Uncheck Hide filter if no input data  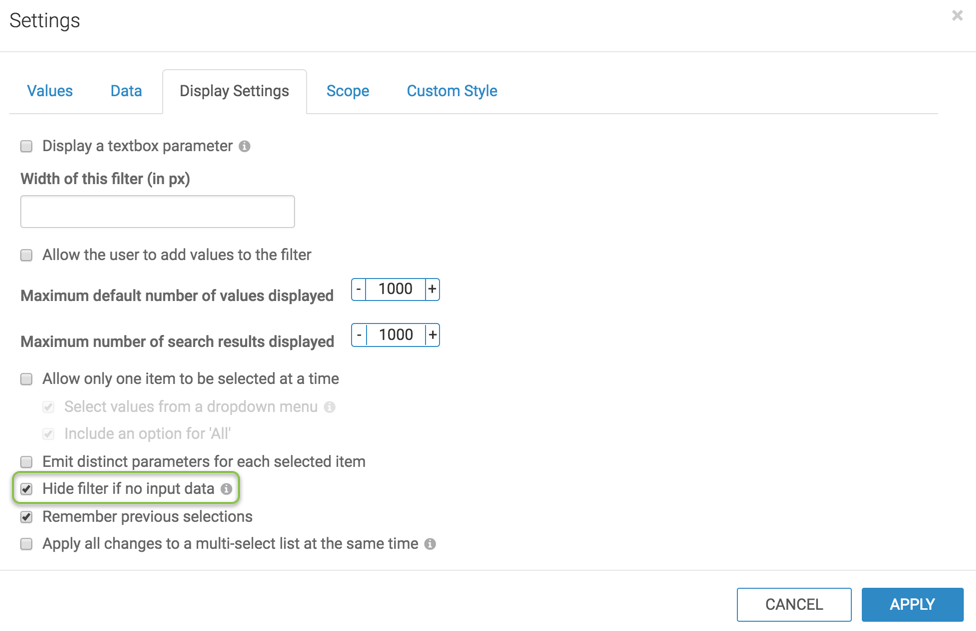tap(27, 489)
